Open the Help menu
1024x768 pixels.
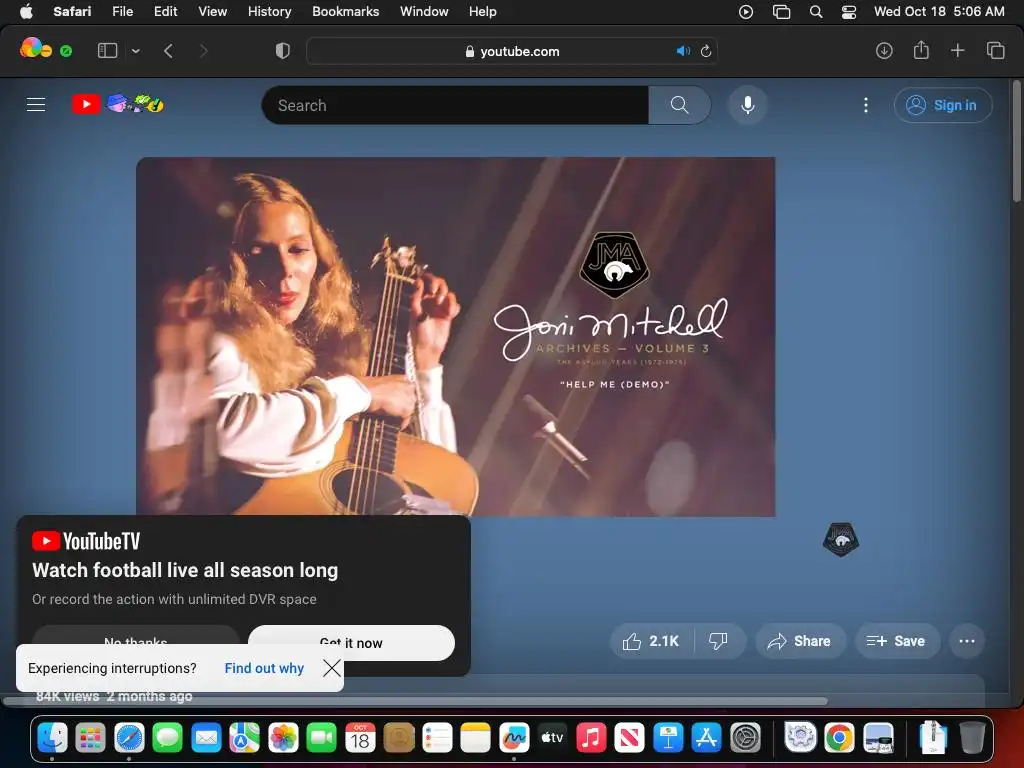[483, 12]
